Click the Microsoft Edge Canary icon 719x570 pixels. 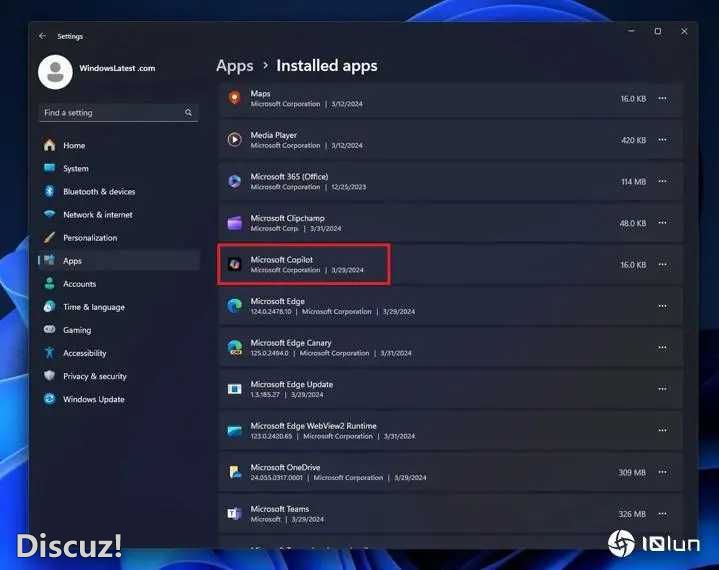pyautogui.click(x=235, y=348)
